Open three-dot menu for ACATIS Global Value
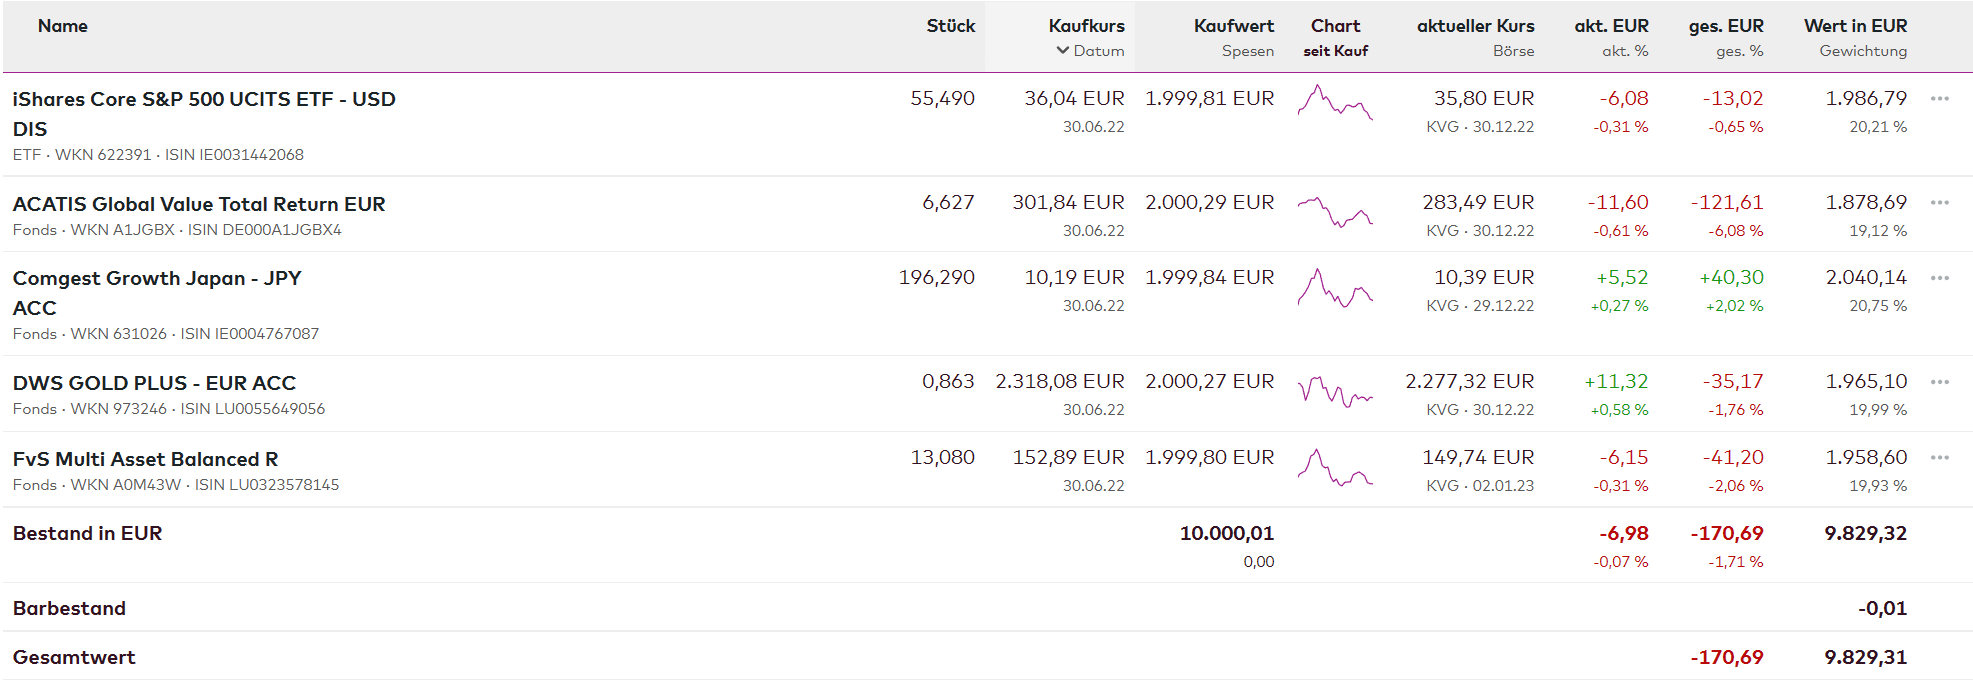This screenshot has width=1973, height=686. pyautogui.click(x=1939, y=203)
